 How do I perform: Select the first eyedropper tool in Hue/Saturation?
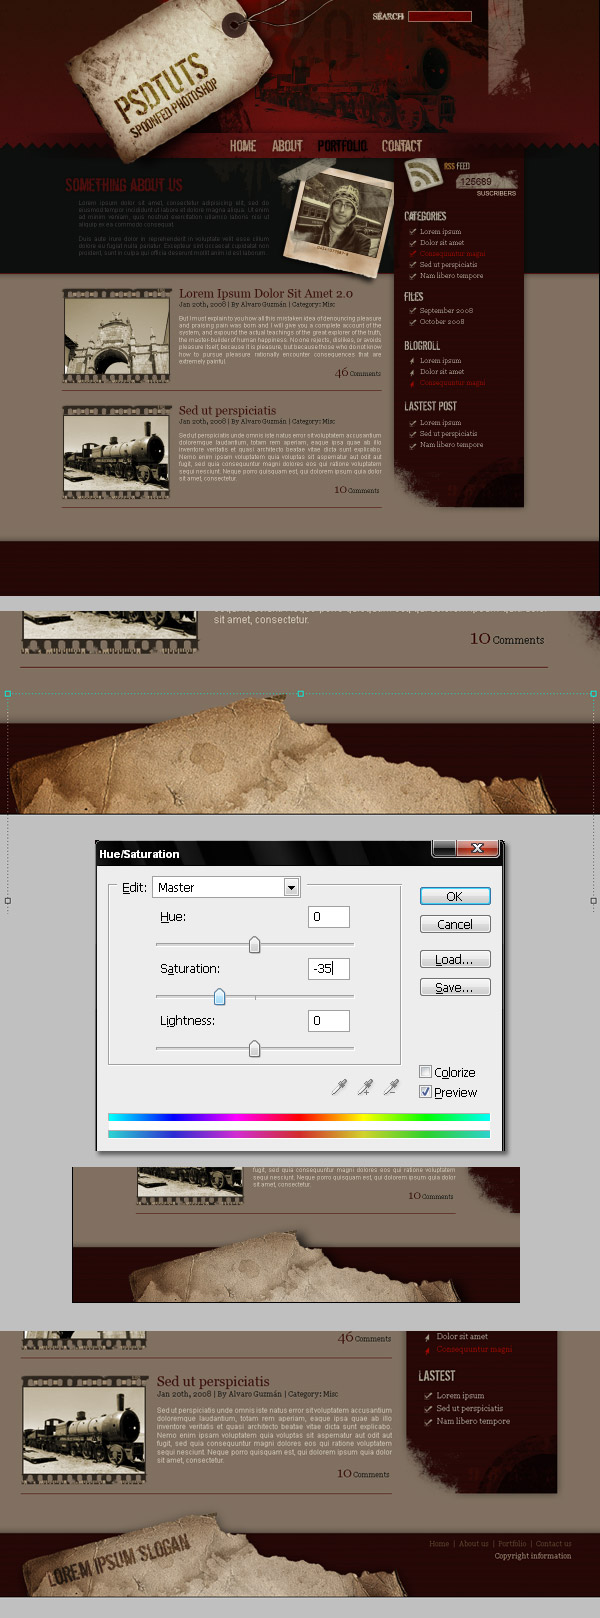pos(339,1087)
